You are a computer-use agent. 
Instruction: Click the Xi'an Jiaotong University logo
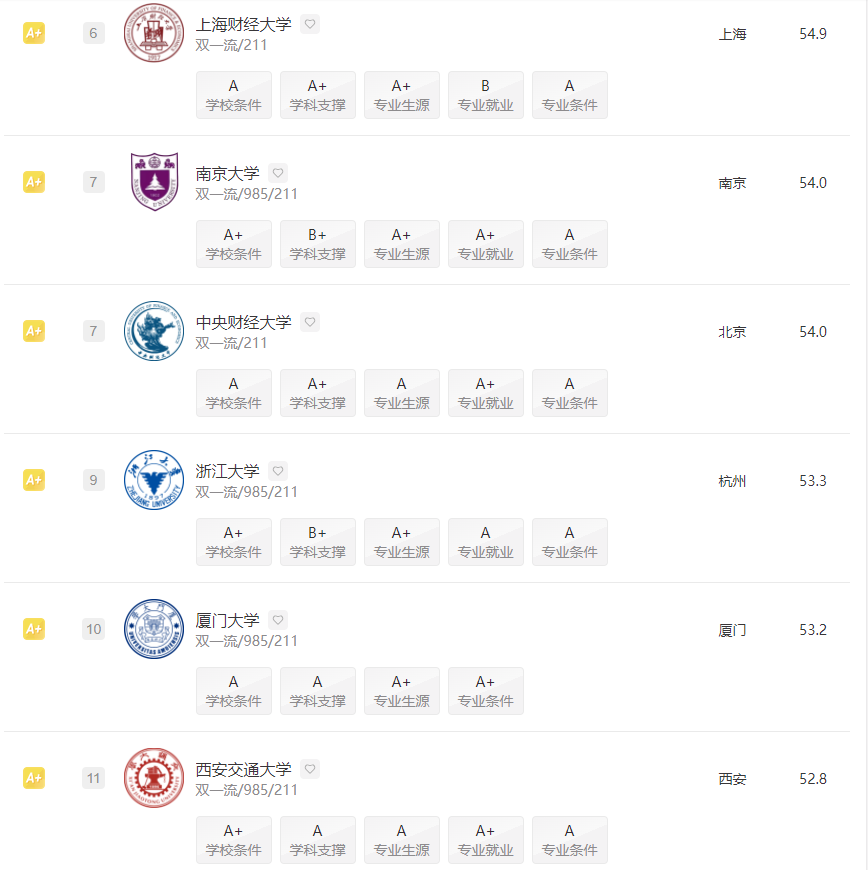pos(154,778)
